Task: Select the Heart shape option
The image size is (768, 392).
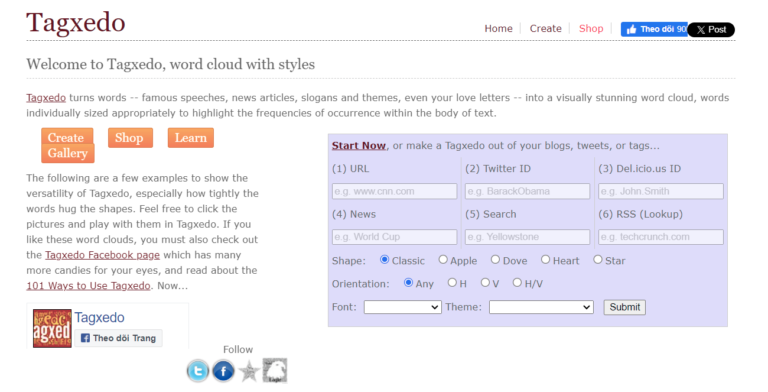Action: click(545, 260)
